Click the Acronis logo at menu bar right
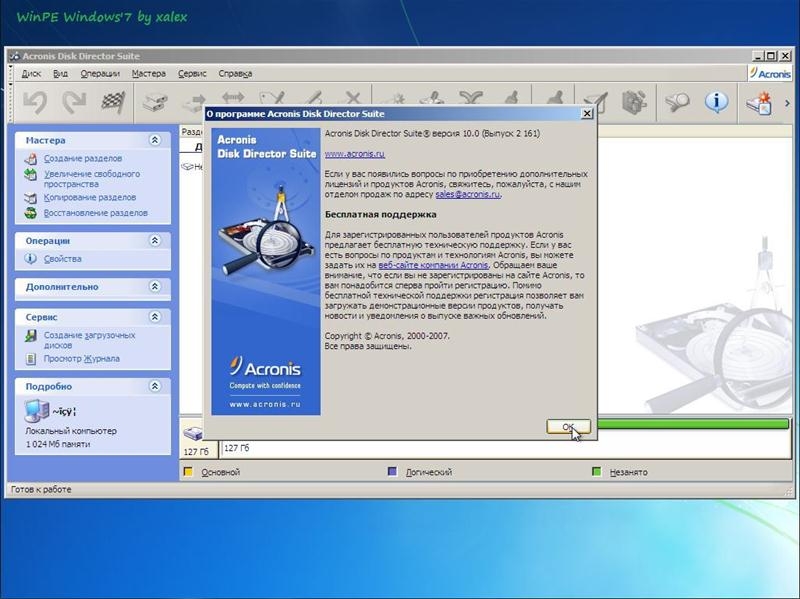800x599 pixels. click(x=770, y=73)
